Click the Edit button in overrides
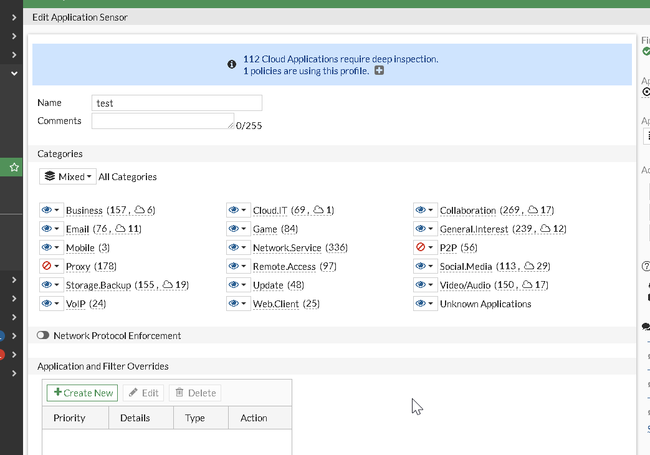Screen dimensions: 650x455 click(144, 393)
